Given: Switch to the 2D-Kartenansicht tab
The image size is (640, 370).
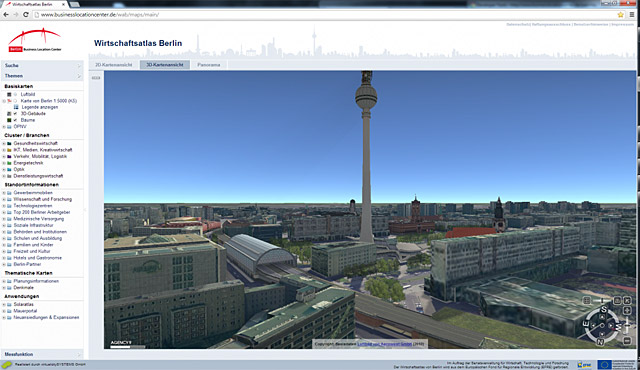Looking at the screenshot, I should pyautogui.click(x=113, y=64).
